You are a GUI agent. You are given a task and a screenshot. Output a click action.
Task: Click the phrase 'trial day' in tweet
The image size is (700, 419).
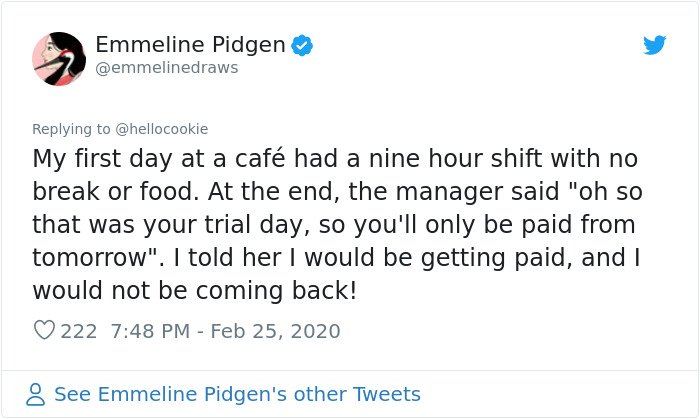click(257, 225)
